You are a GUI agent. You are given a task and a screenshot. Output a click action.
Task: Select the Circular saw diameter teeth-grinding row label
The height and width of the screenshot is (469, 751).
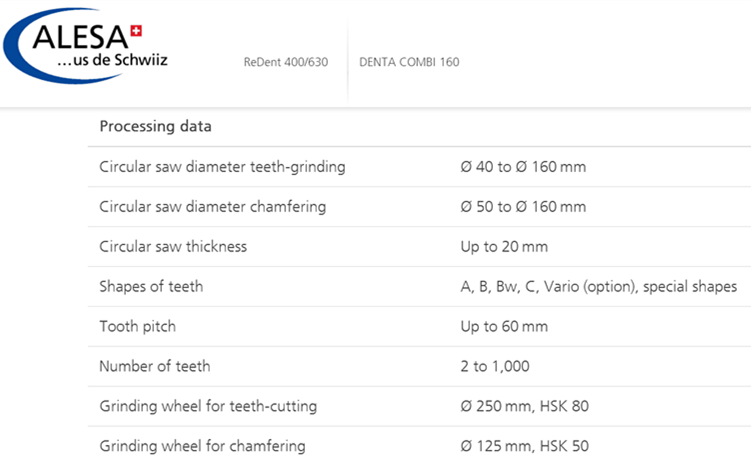pyautogui.click(x=222, y=167)
